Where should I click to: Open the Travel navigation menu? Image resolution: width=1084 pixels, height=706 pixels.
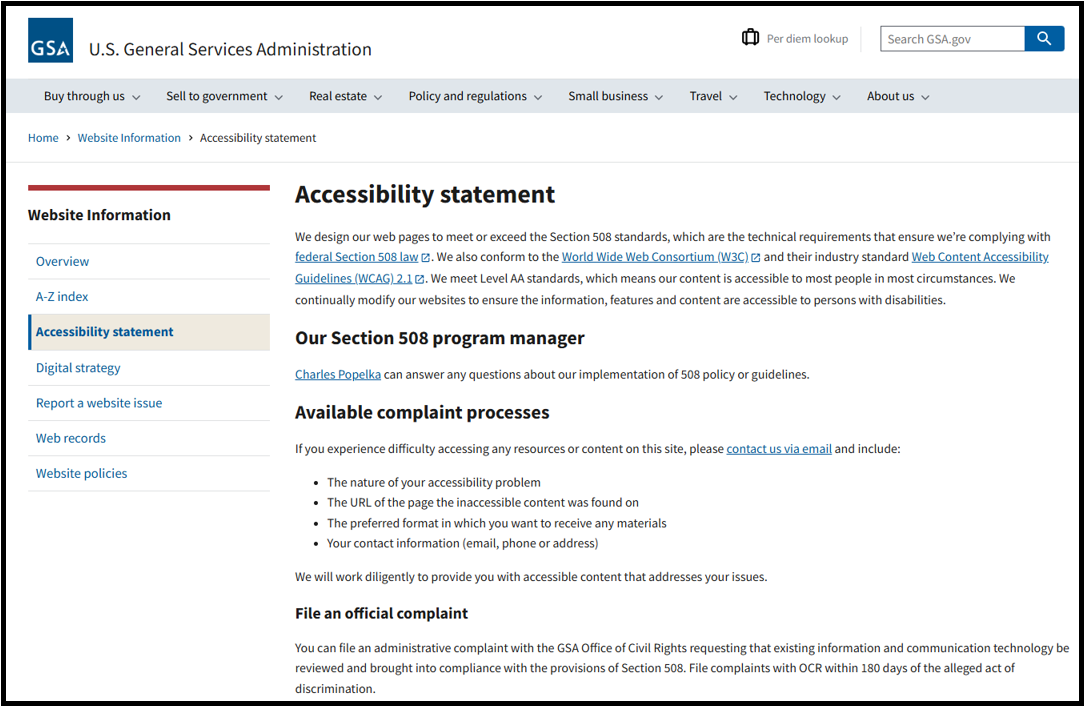713,96
